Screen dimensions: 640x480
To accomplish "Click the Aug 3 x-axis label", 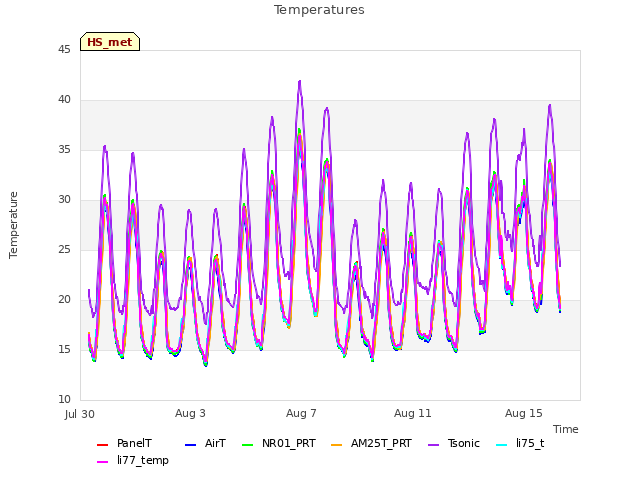I will pos(190,413).
